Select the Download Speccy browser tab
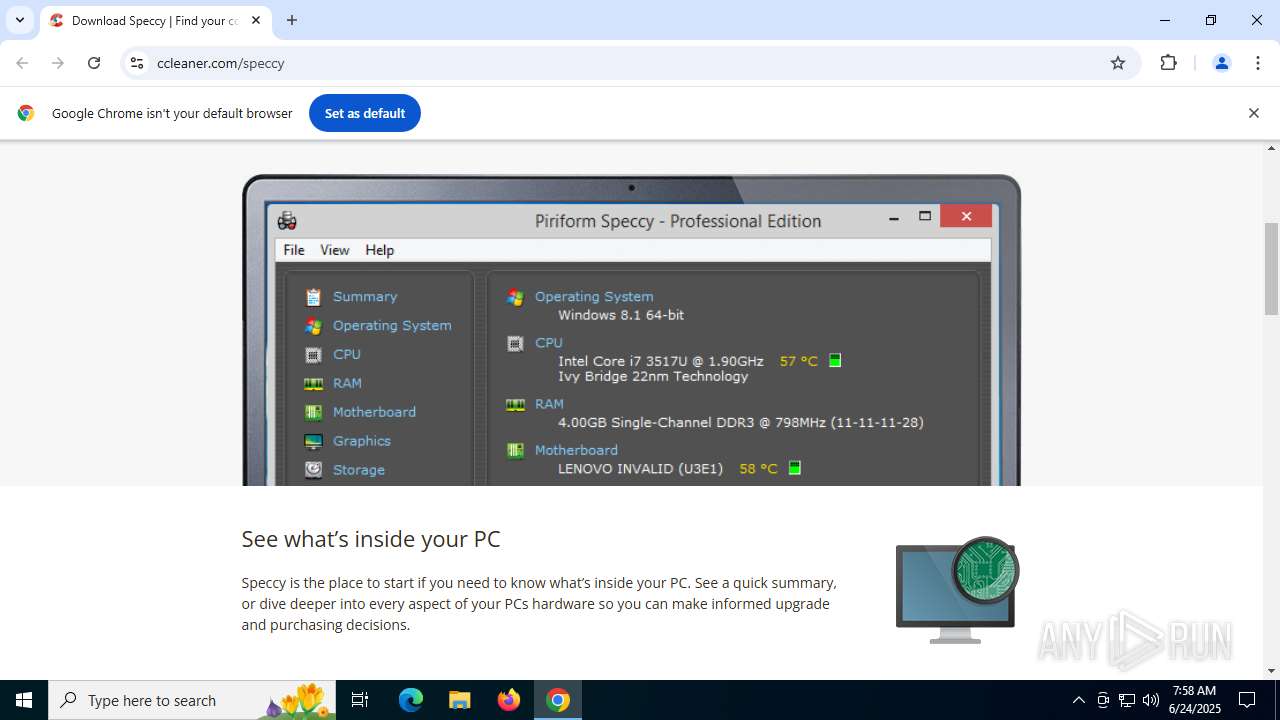 pyautogui.click(x=156, y=20)
